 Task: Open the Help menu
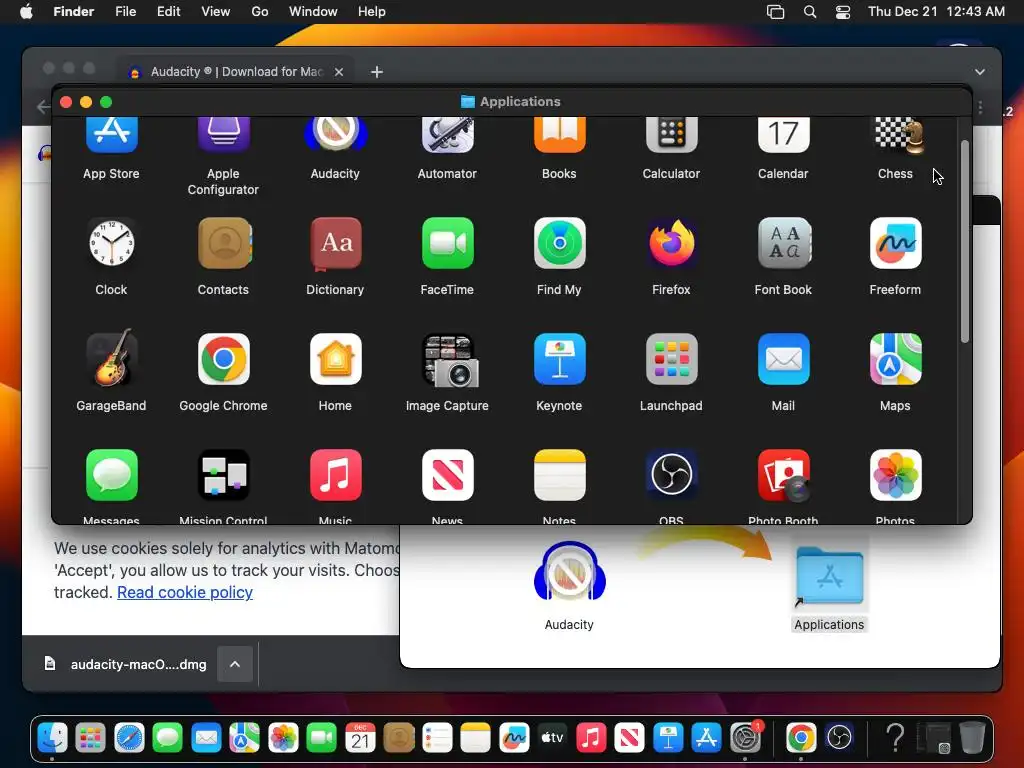coord(372,11)
